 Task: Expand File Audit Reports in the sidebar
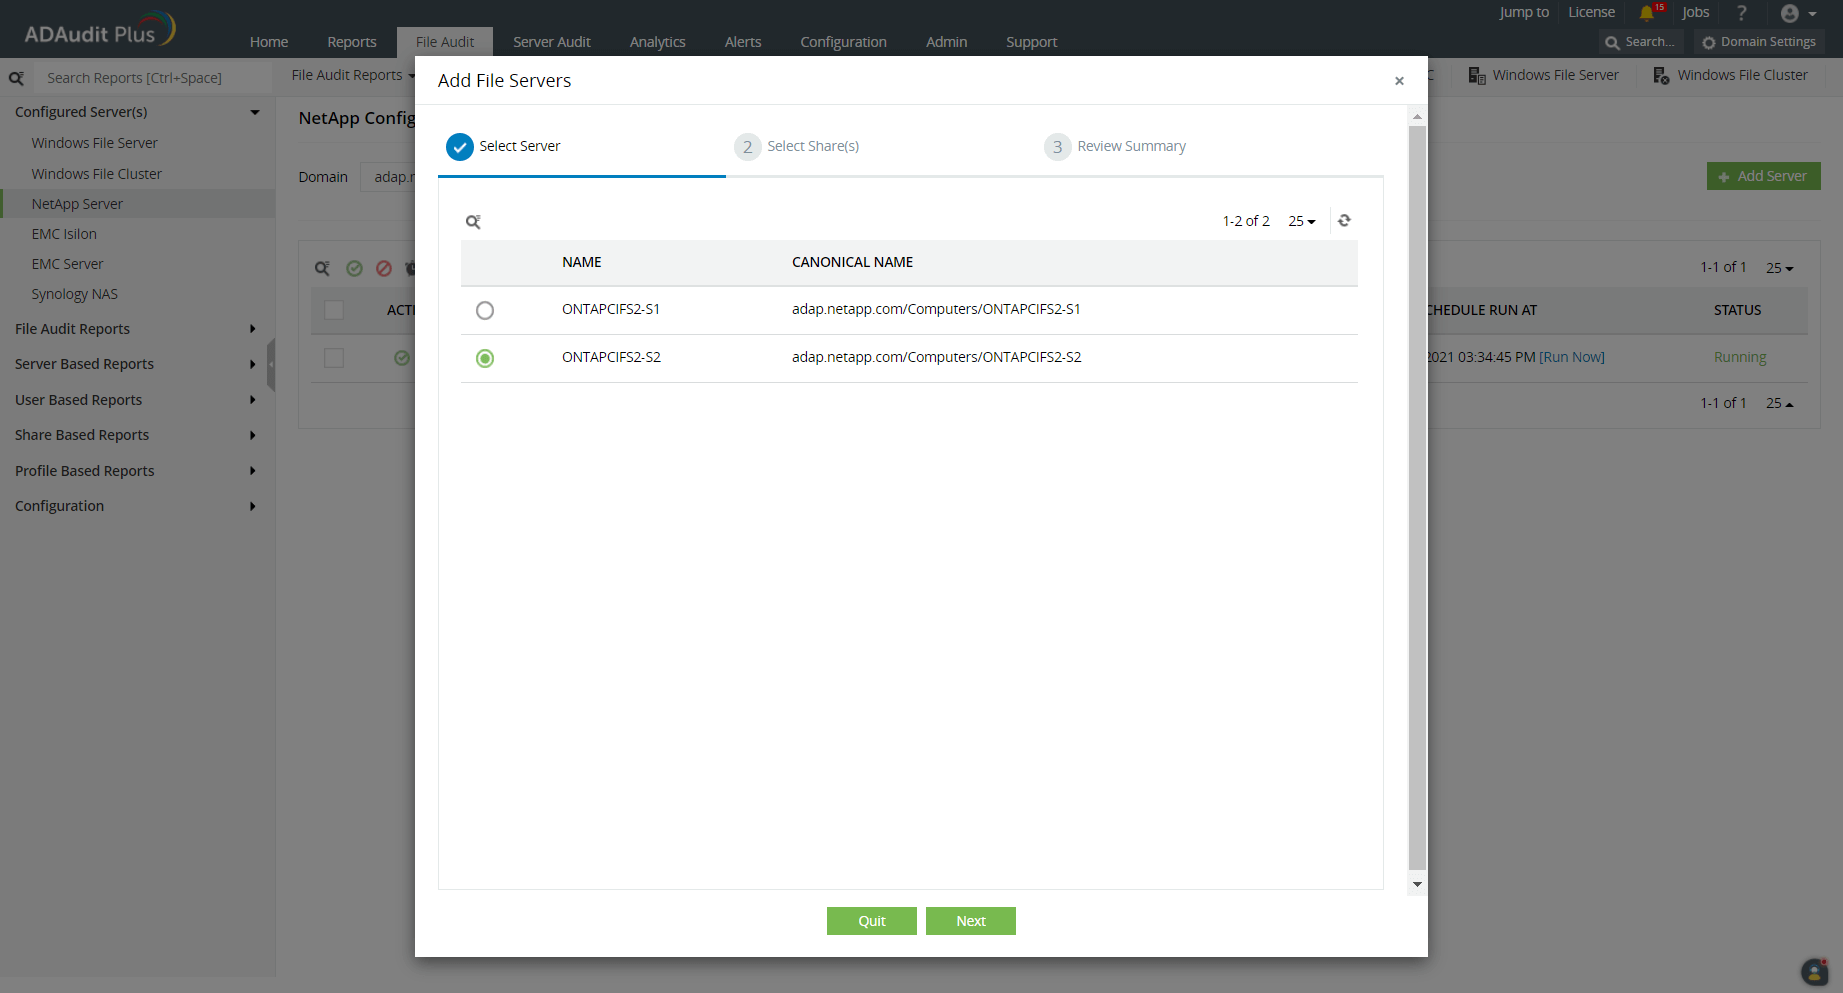coord(253,329)
